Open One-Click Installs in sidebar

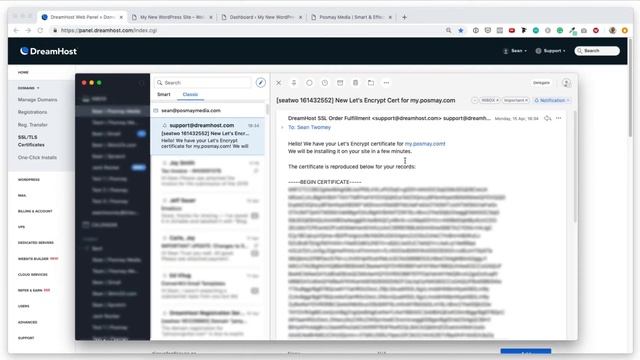tap(37, 157)
